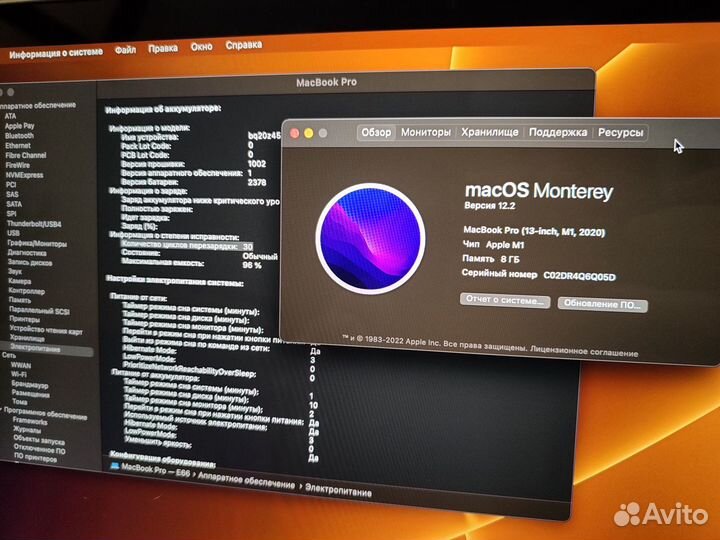Select Звук in the sidebar
The width and height of the screenshot is (720, 540).
(x=15, y=272)
